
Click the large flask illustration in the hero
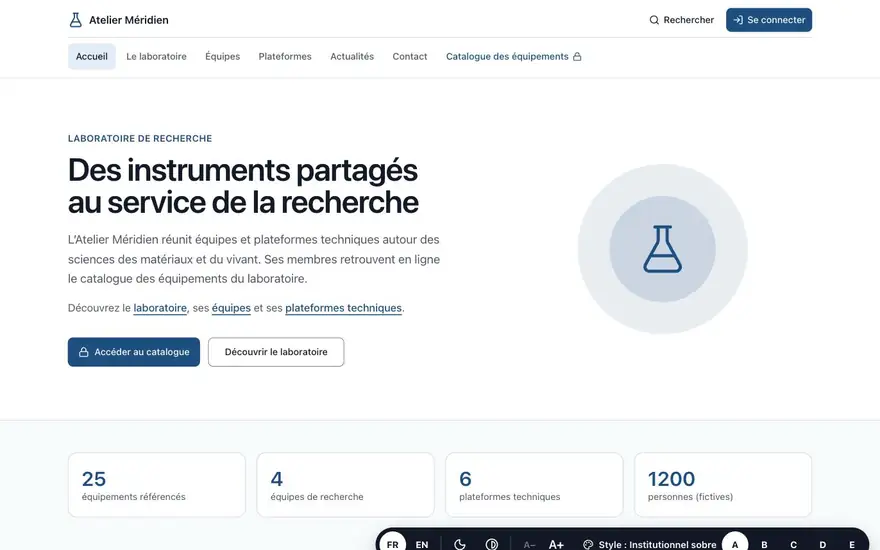(663, 249)
